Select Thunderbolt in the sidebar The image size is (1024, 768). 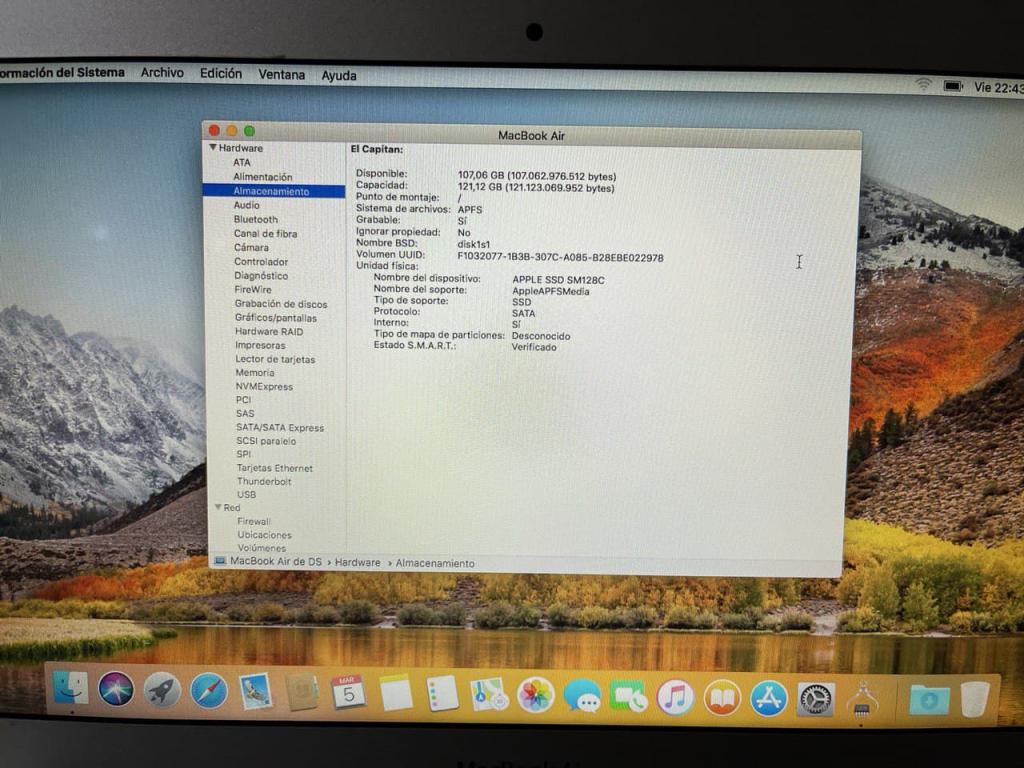(x=264, y=481)
